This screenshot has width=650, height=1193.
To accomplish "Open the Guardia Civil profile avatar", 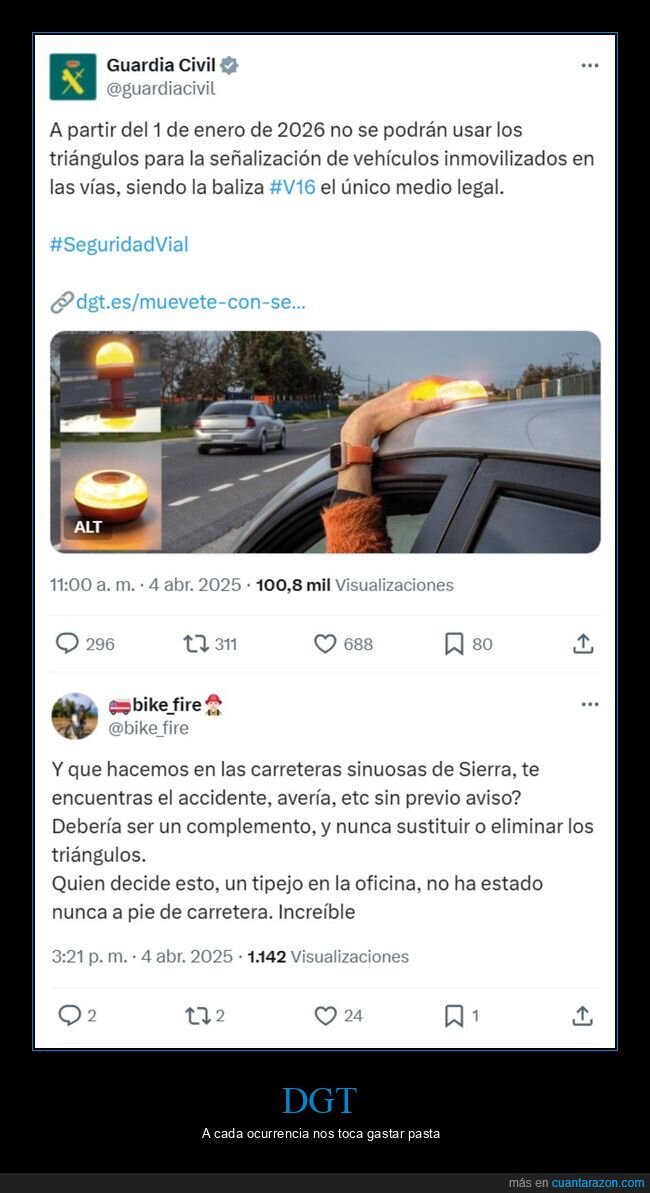I will pyautogui.click(x=73, y=77).
